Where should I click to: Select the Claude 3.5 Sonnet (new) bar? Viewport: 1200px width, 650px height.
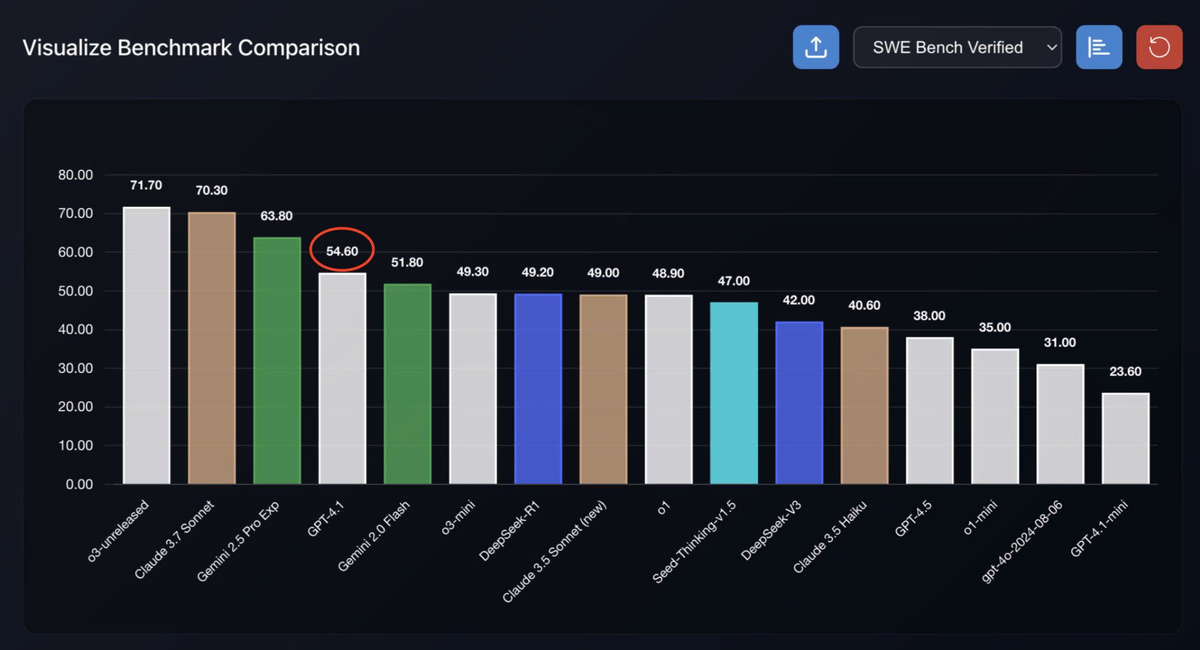603,390
